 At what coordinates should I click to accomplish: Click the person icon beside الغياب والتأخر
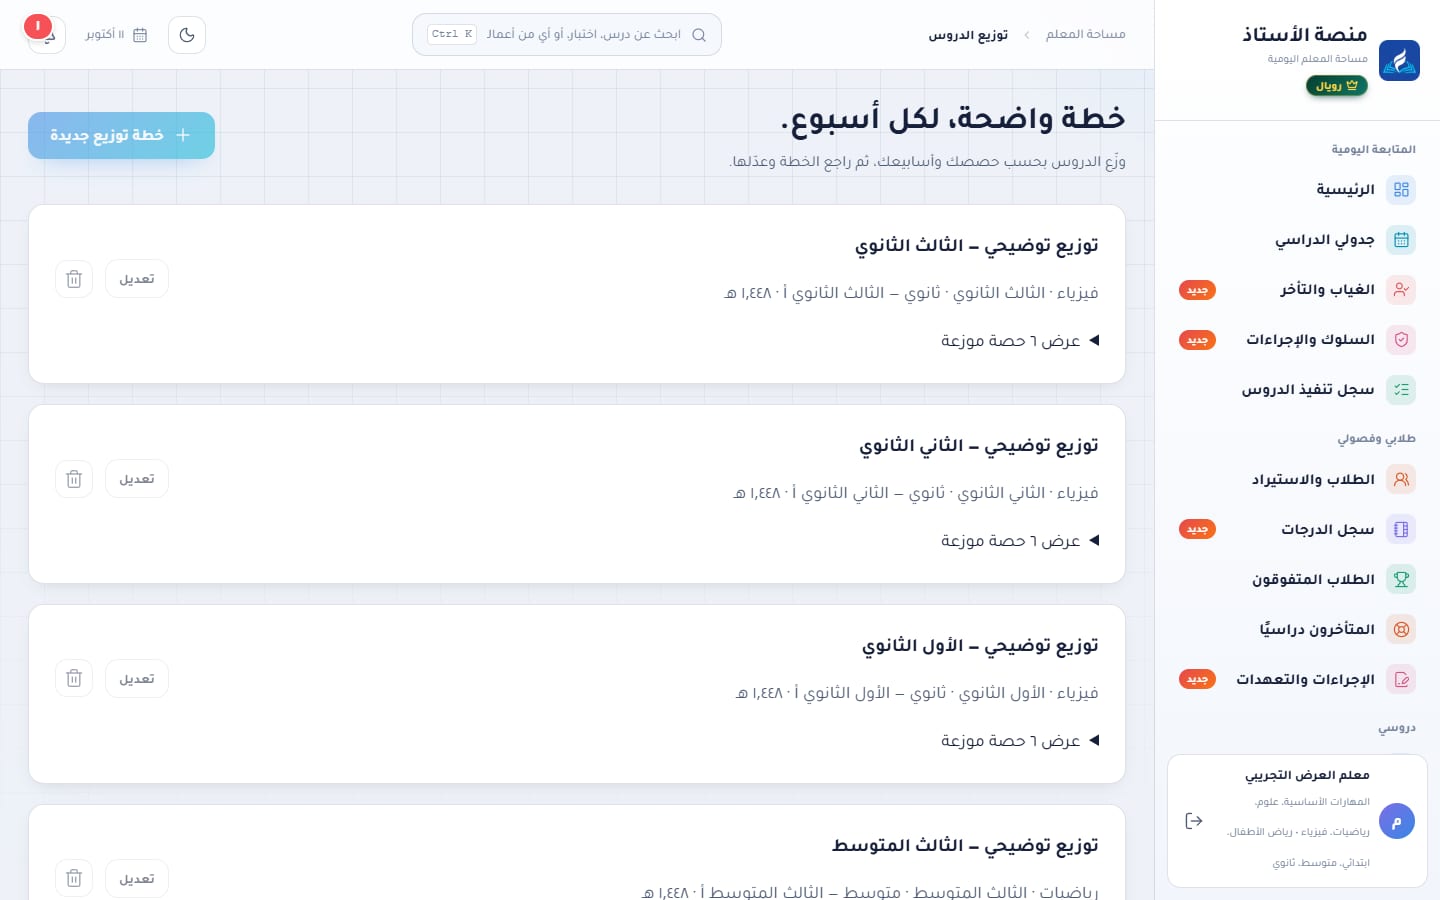pos(1401,289)
